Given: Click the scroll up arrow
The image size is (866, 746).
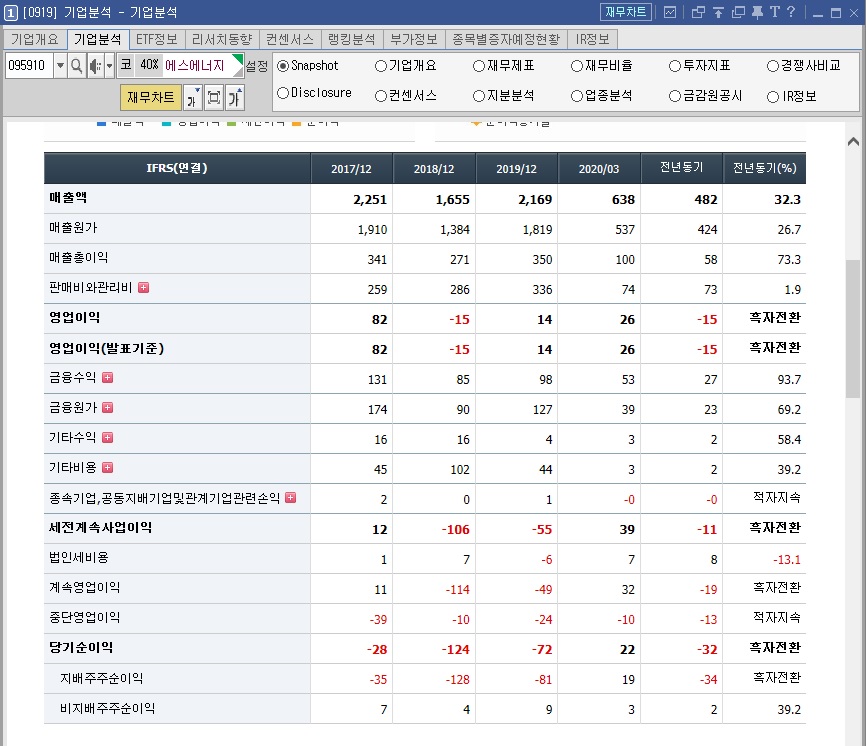Looking at the screenshot, I should (853, 142).
